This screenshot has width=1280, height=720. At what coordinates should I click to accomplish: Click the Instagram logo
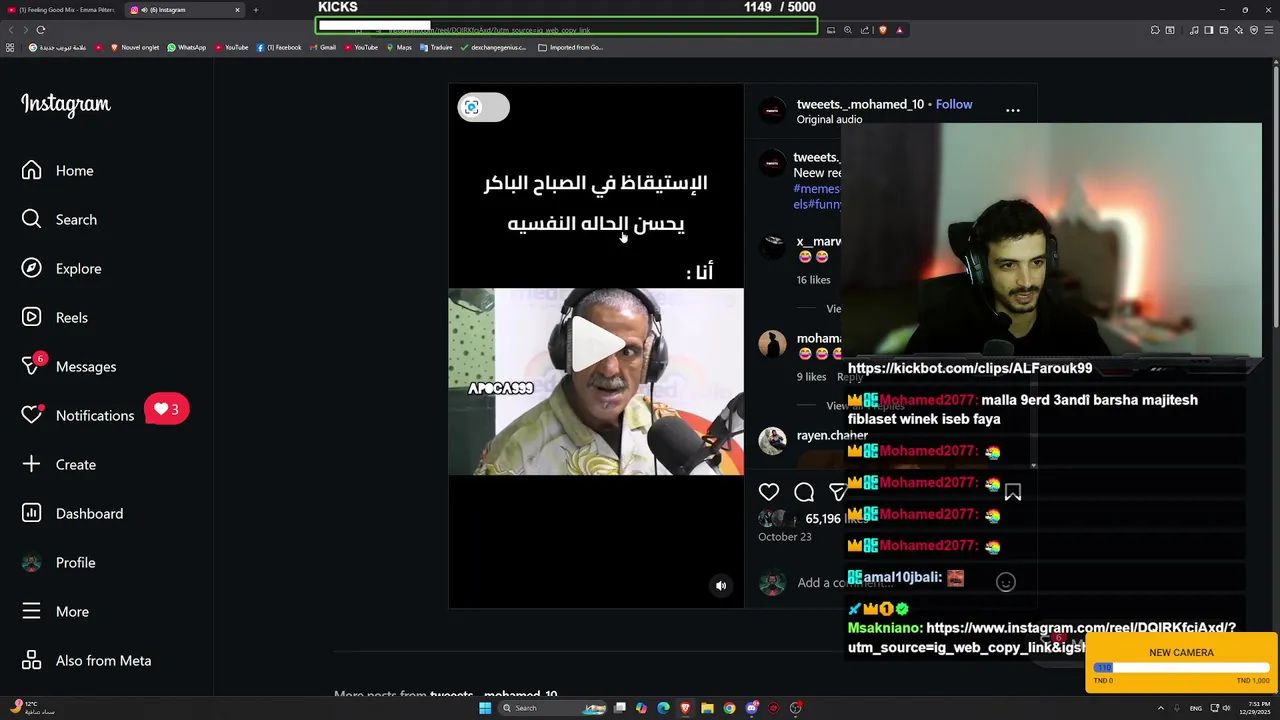(x=66, y=105)
